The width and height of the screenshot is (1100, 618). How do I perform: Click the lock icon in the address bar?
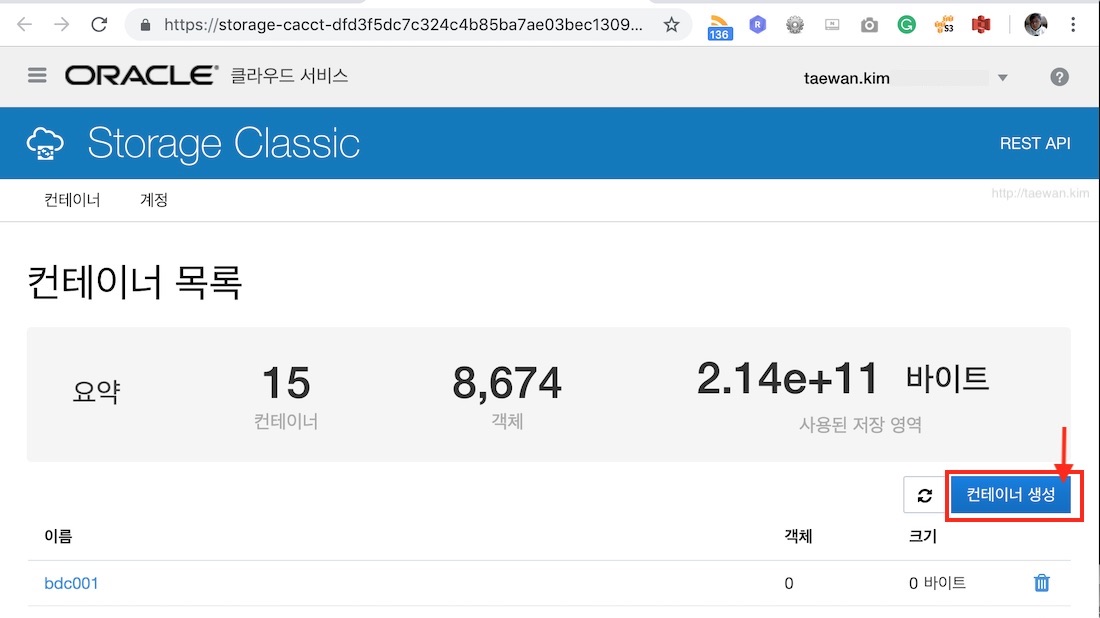(x=145, y=25)
